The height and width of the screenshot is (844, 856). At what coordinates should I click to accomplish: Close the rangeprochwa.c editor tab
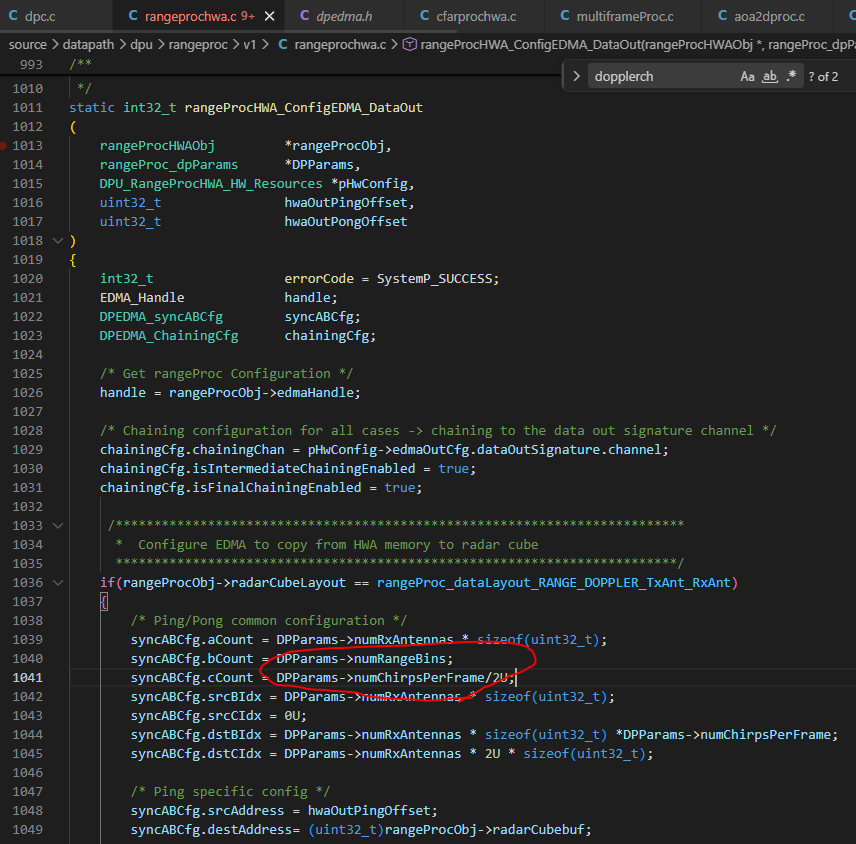(x=269, y=16)
